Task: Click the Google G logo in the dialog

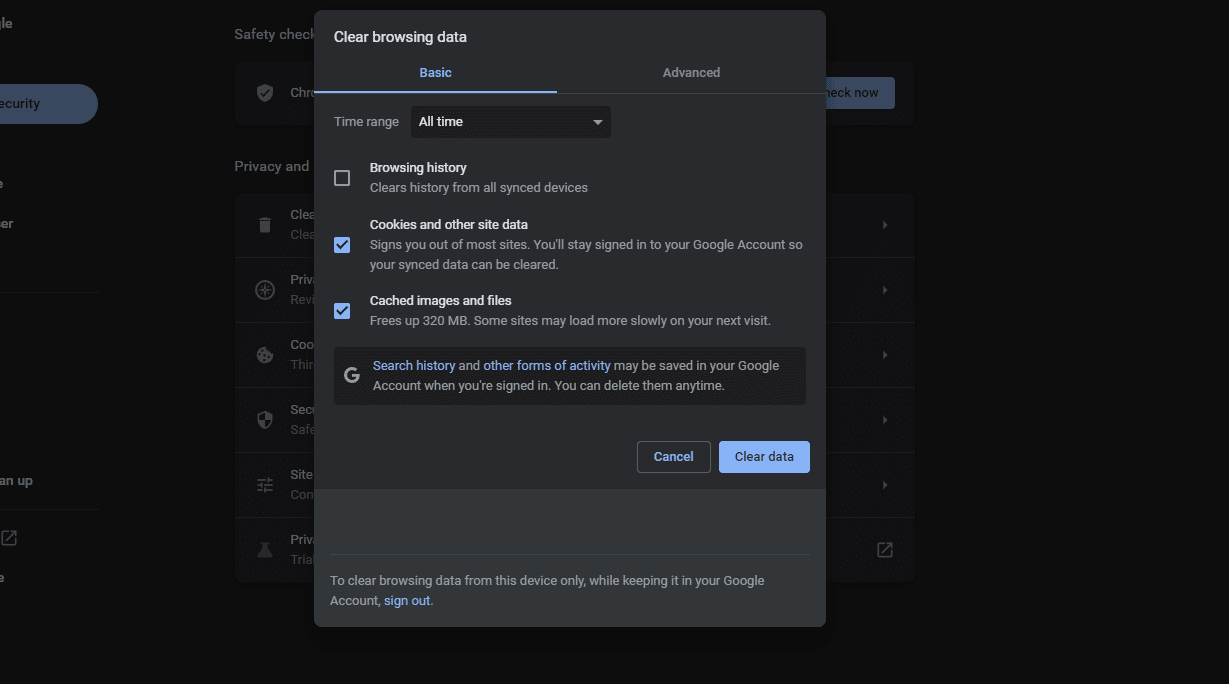Action: pos(352,376)
